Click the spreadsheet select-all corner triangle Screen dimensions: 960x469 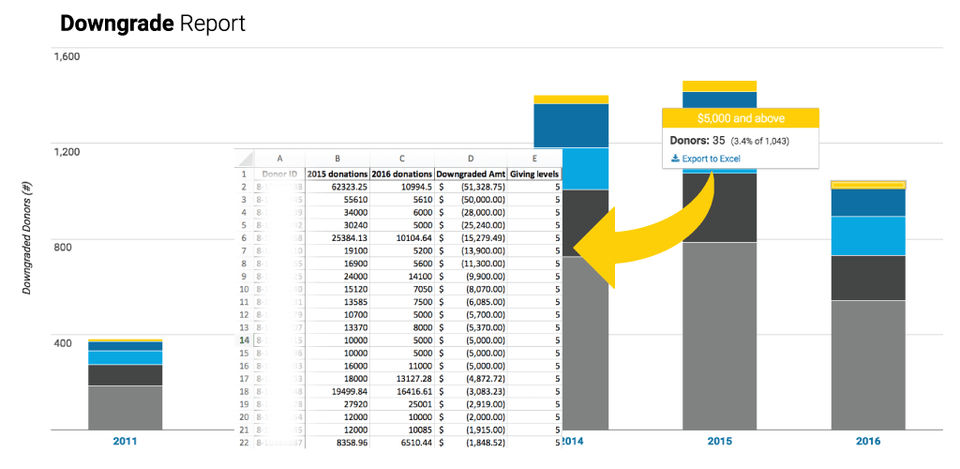point(244,158)
